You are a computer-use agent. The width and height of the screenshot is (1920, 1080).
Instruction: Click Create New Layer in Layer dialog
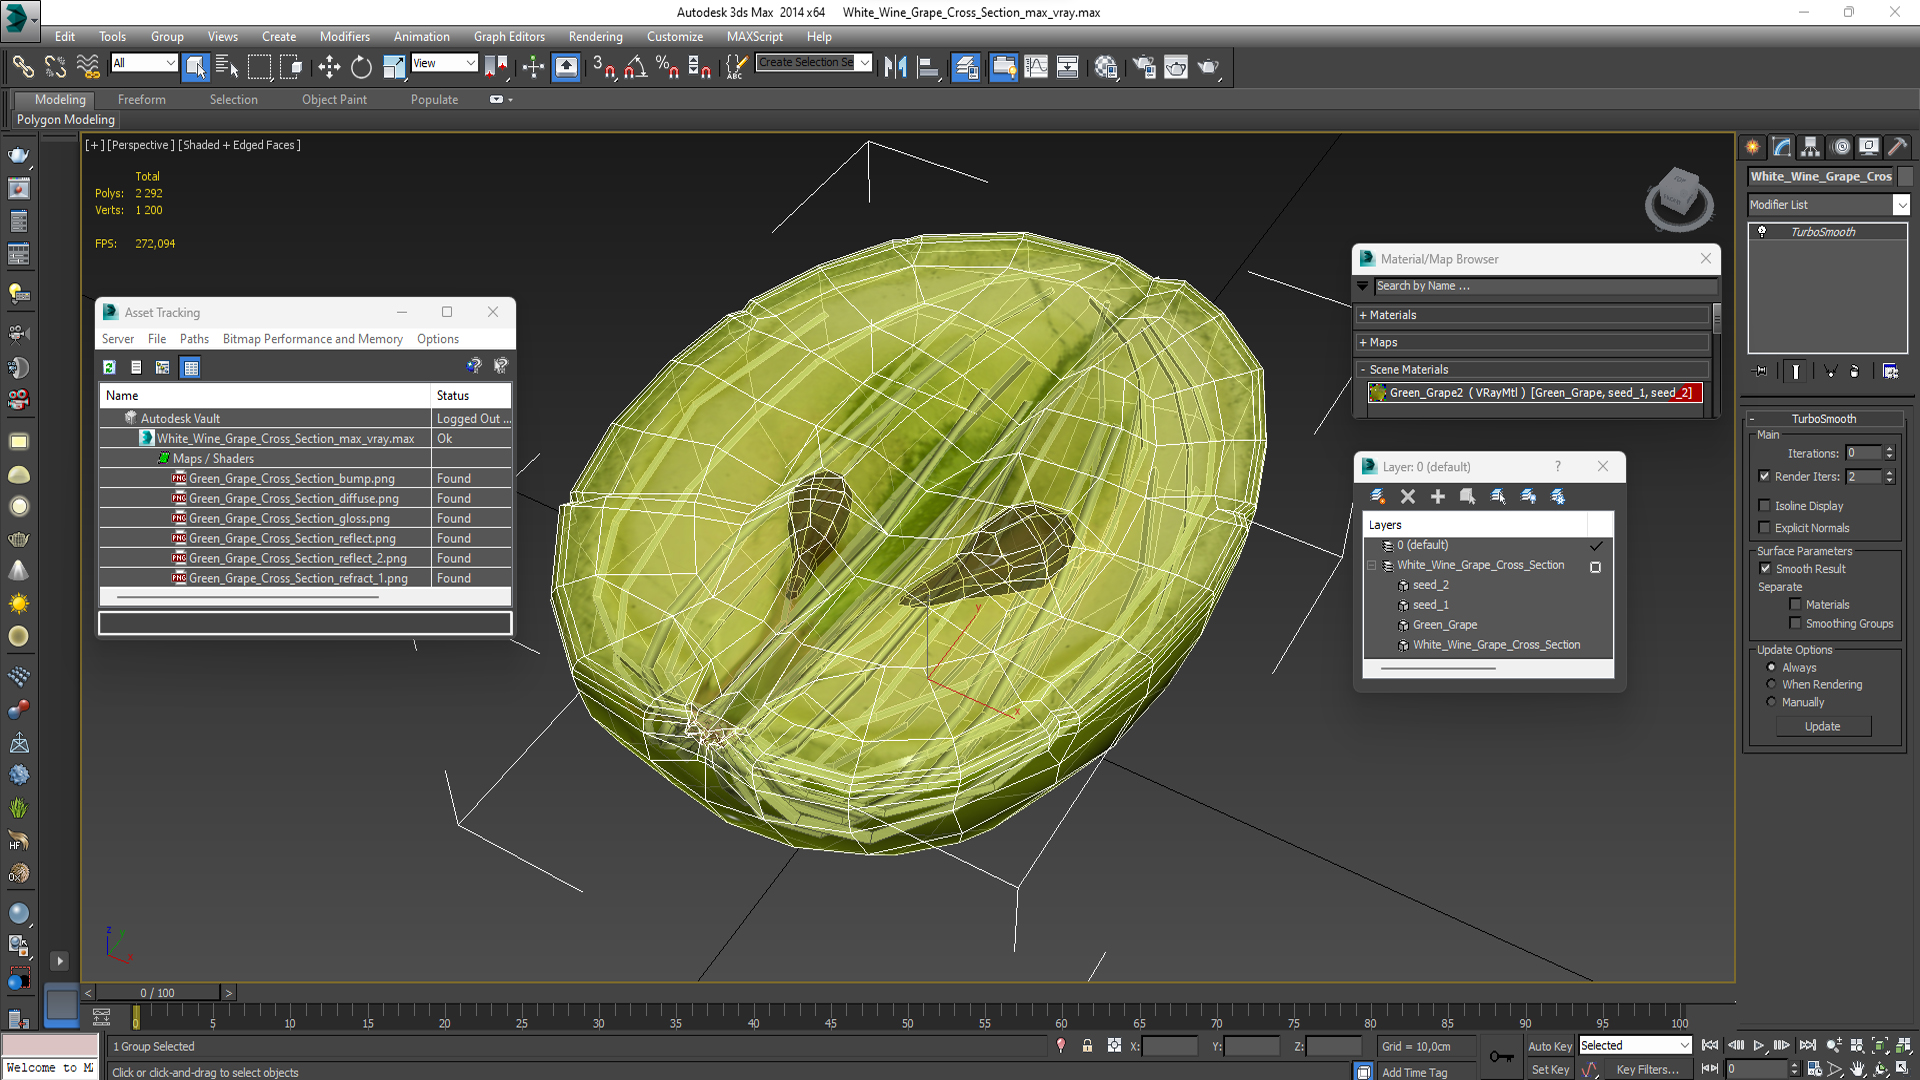[1378, 496]
